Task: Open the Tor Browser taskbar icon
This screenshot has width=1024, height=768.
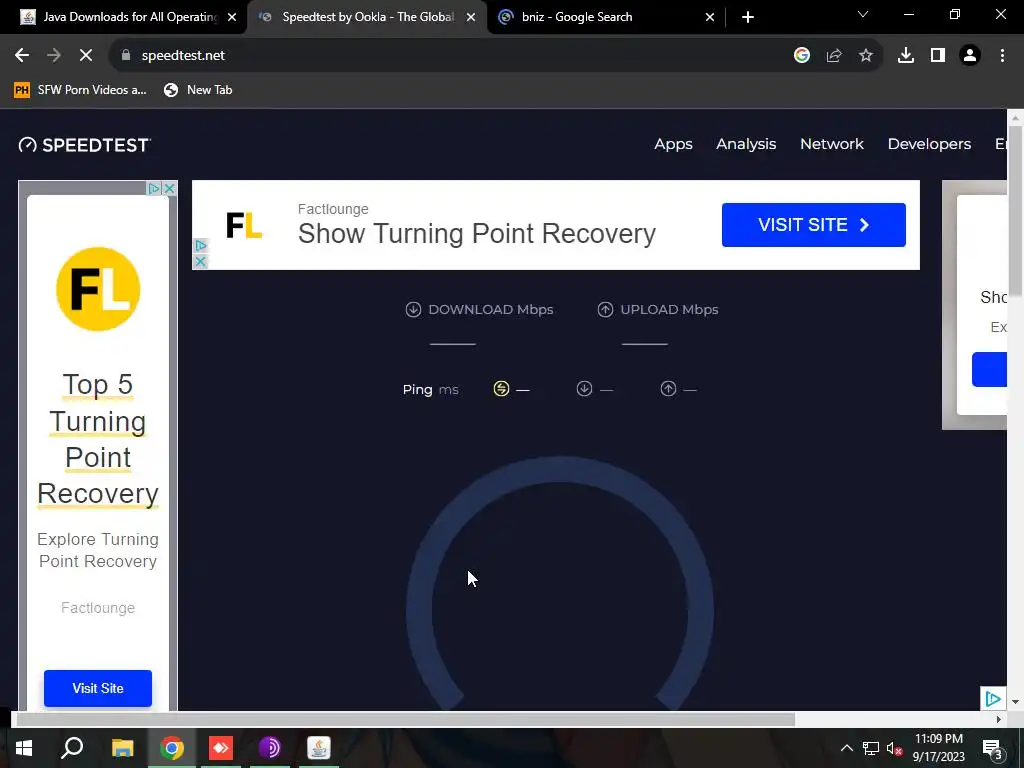Action: coord(270,748)
